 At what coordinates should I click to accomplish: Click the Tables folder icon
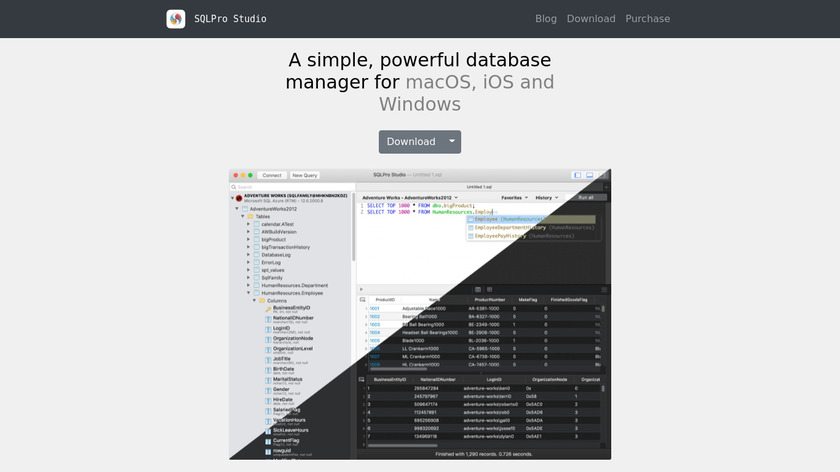click(x=250, y=216)
